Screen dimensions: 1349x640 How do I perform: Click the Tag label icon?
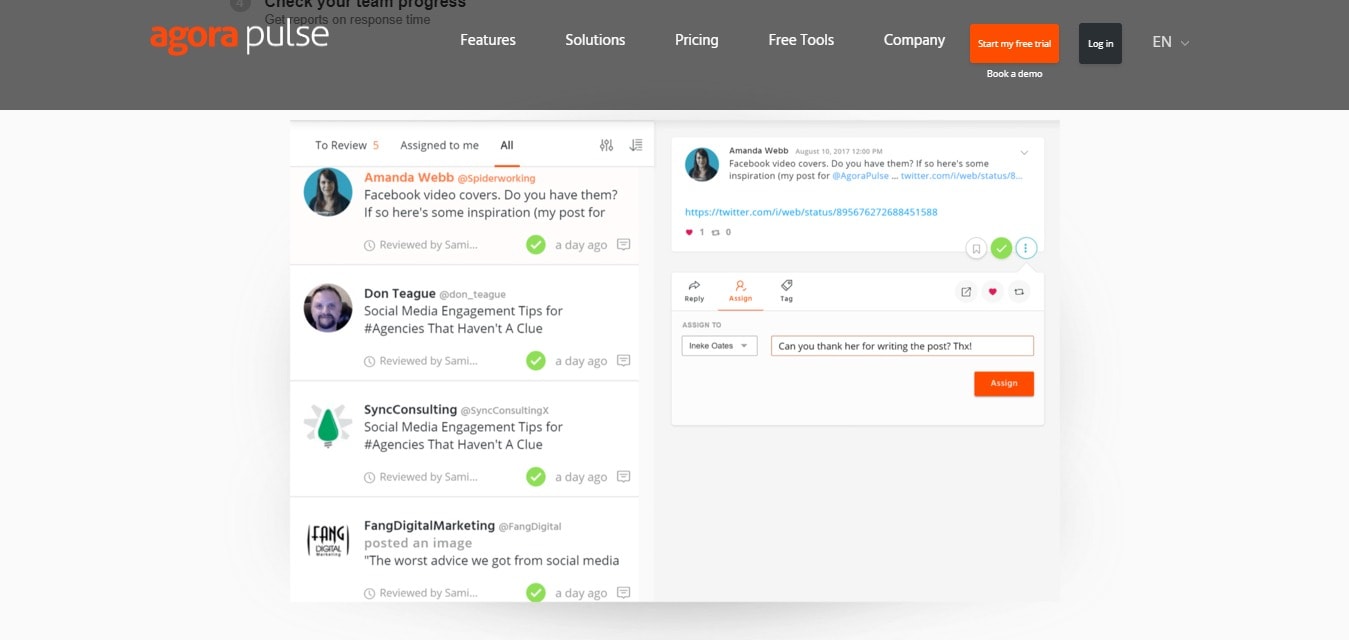click(x=787, y=286)
